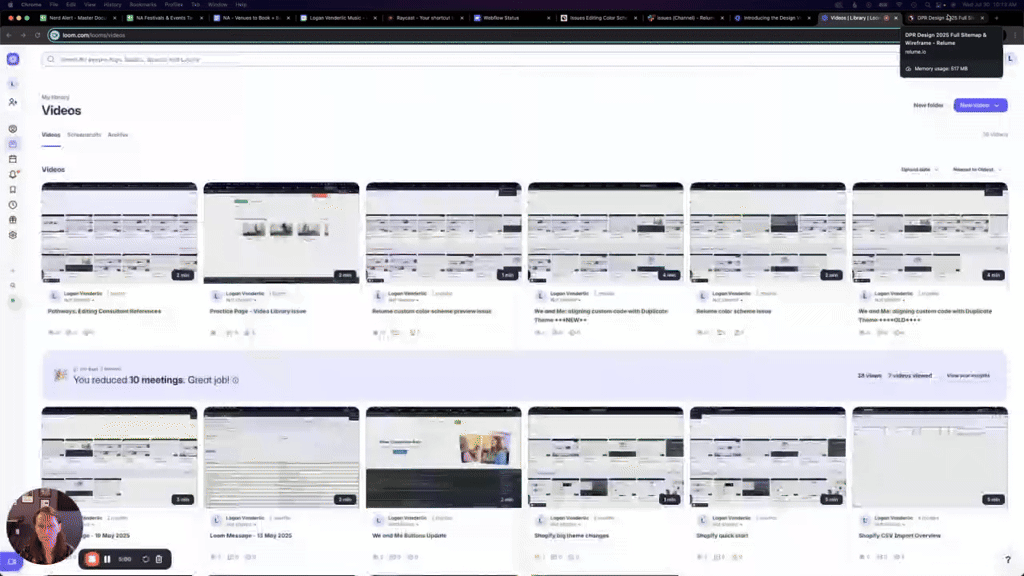Click View your insights link
The image size is (1024, 576).
click(968, 376)
